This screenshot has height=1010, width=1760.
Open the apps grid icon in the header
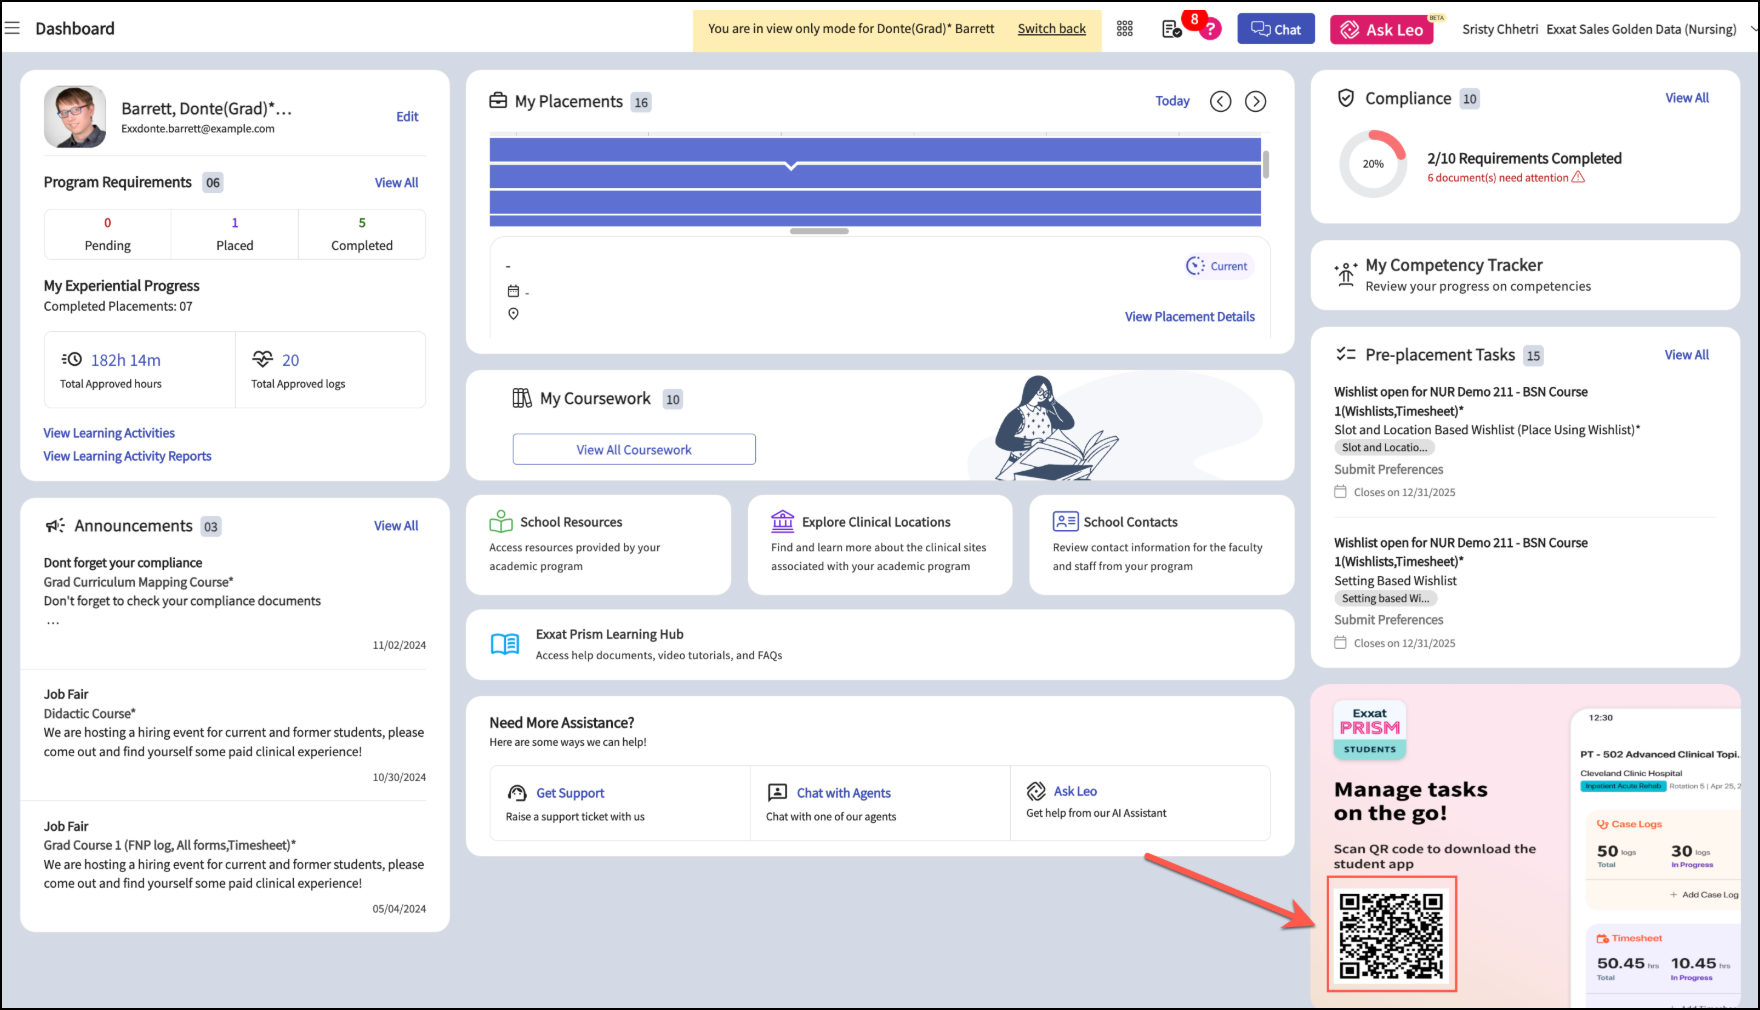click(1124, 28)
